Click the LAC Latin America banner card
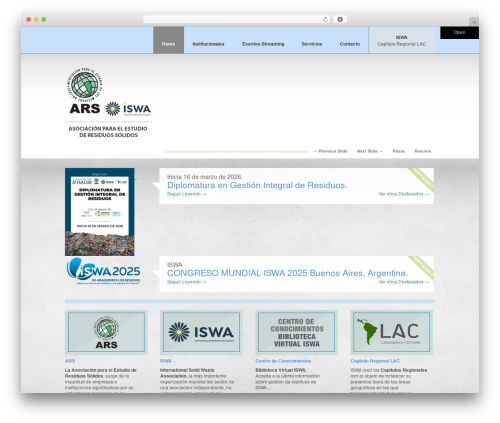Screen dimensions: 500x423 point(392,332)
